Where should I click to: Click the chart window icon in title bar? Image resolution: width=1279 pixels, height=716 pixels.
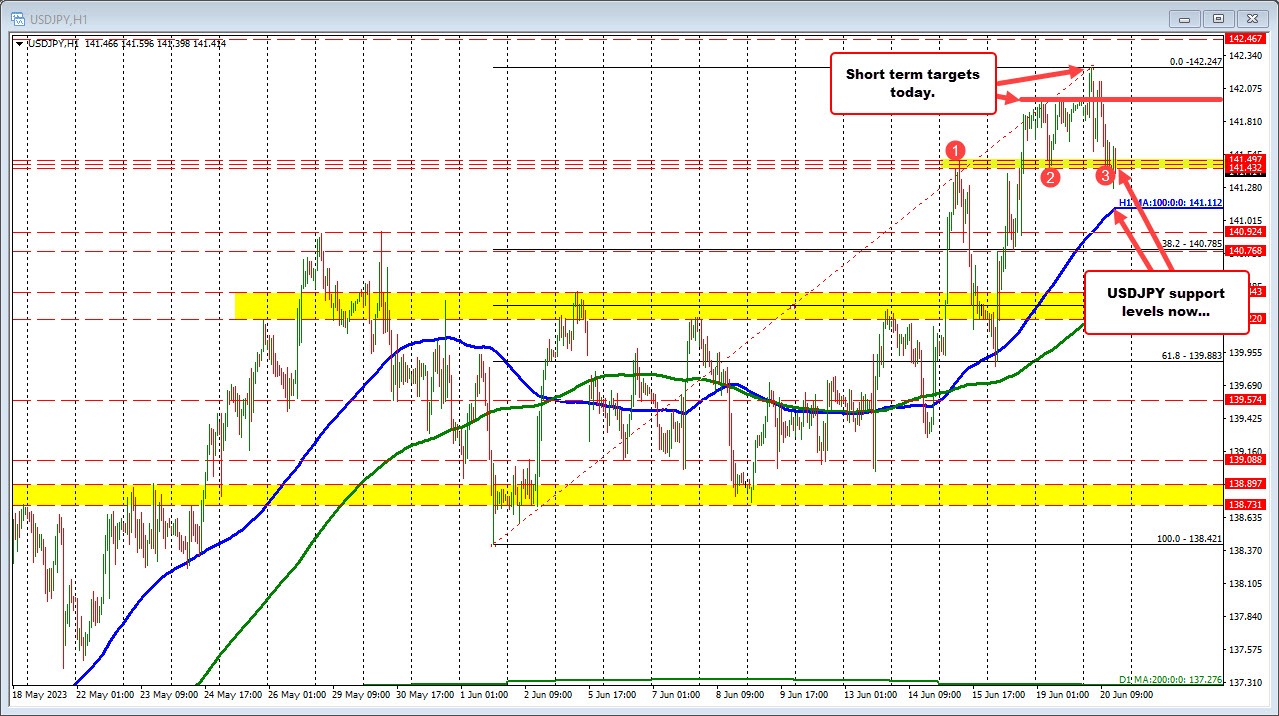tap(15, 17)
